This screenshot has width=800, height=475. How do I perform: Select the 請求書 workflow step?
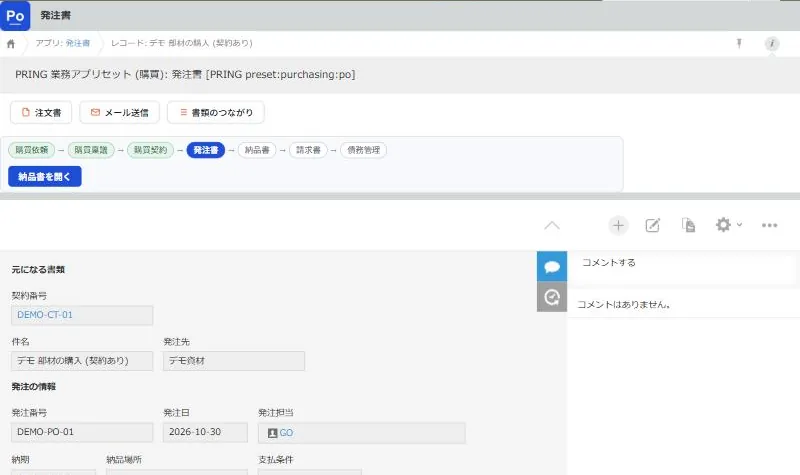coord(308,150)
